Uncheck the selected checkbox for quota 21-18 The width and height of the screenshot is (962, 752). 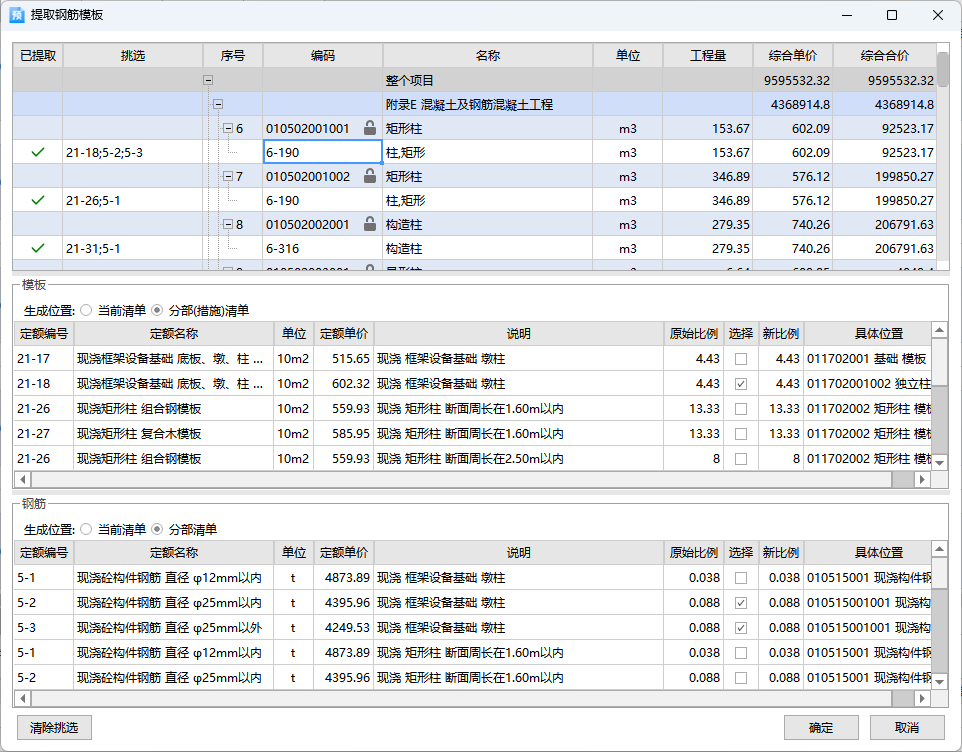click(740, 384)
